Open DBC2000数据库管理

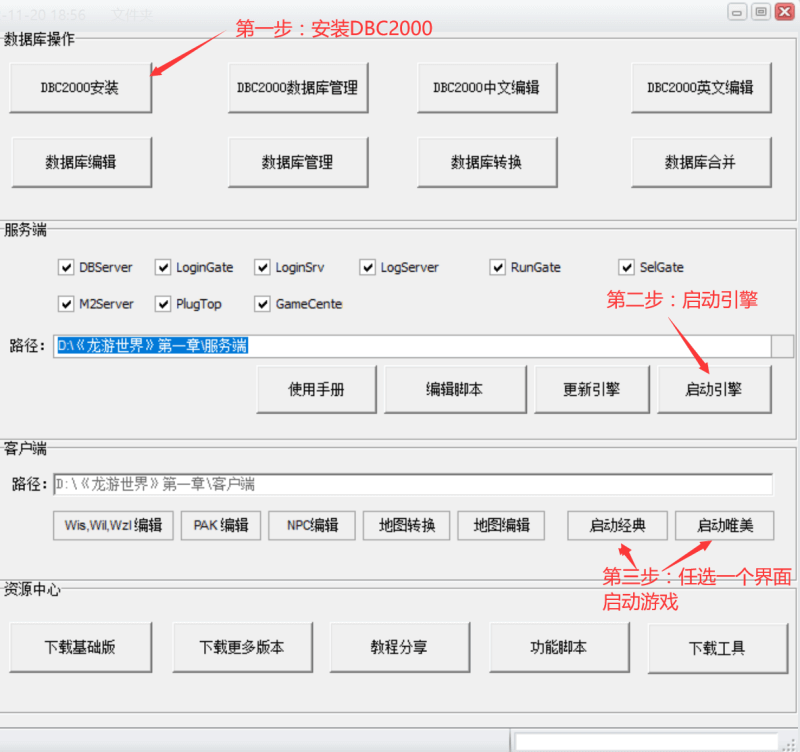tap(297, 88)
